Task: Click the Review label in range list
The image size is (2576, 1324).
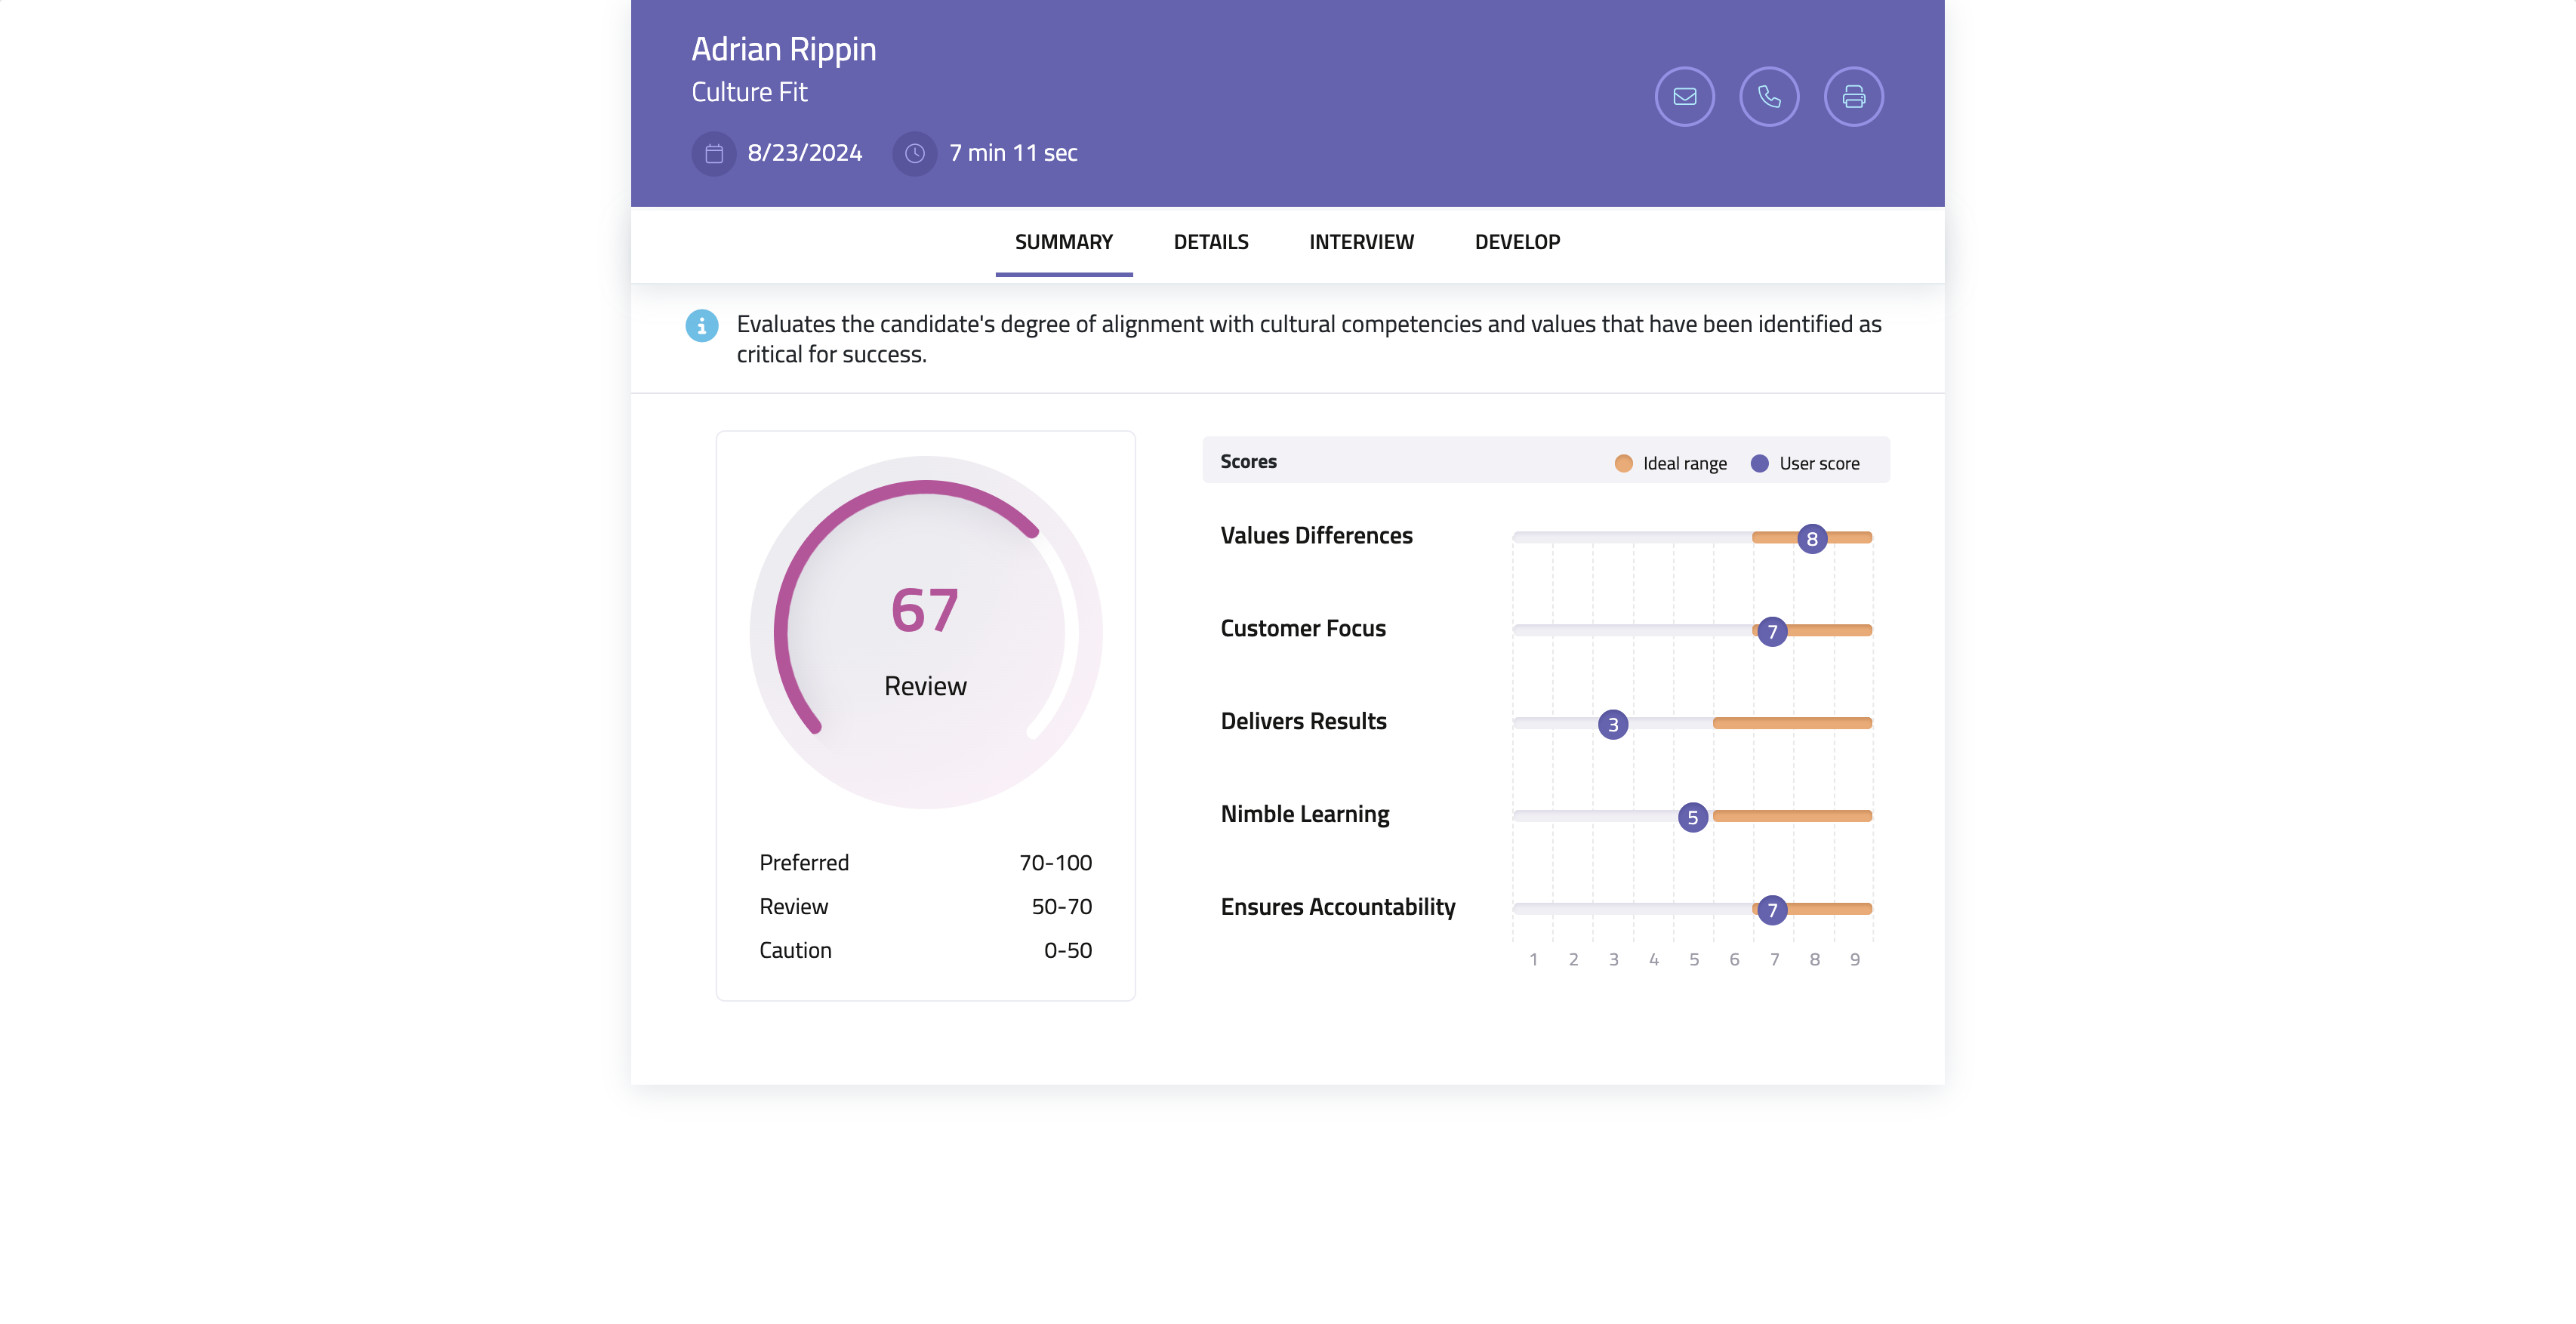Action: tap(793, 907)
